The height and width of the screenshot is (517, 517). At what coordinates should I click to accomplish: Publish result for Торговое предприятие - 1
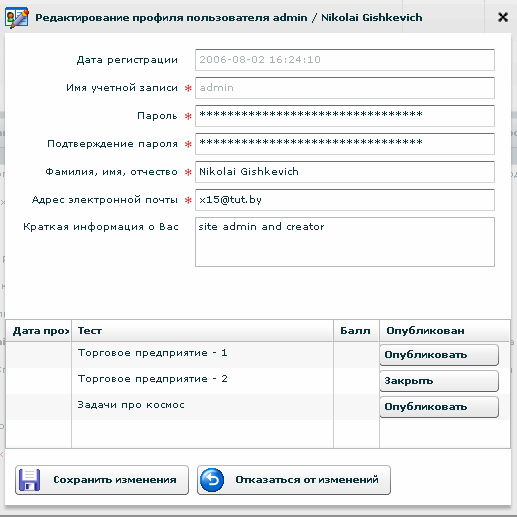point(439,355)
